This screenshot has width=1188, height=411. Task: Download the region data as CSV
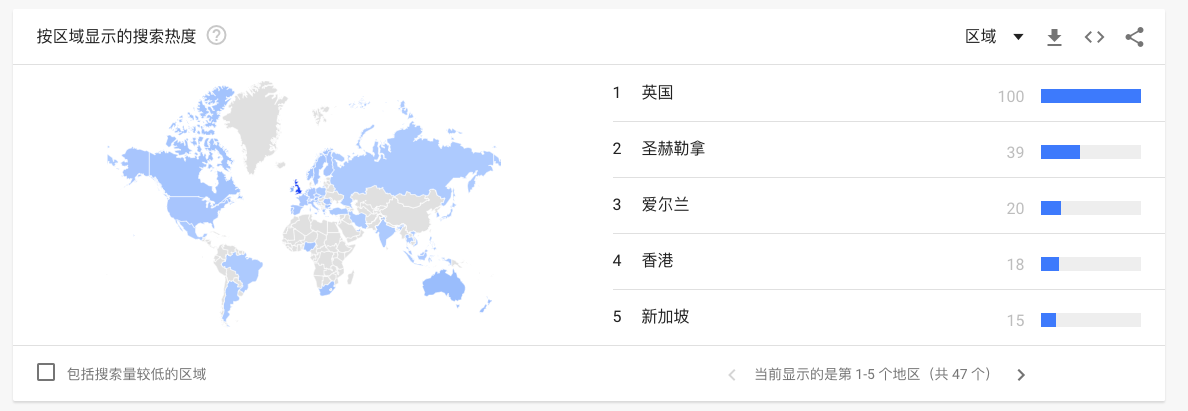point(1054,37)
